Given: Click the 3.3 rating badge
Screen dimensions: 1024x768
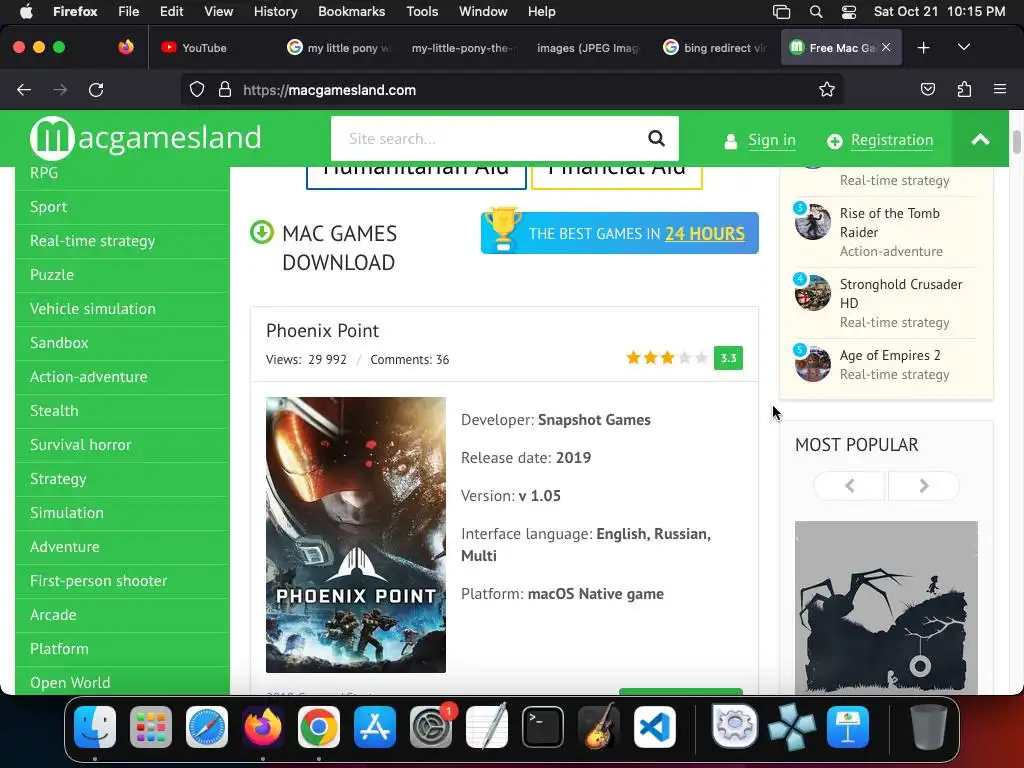Looking at the screenshot, I should [x=728, y=358].
